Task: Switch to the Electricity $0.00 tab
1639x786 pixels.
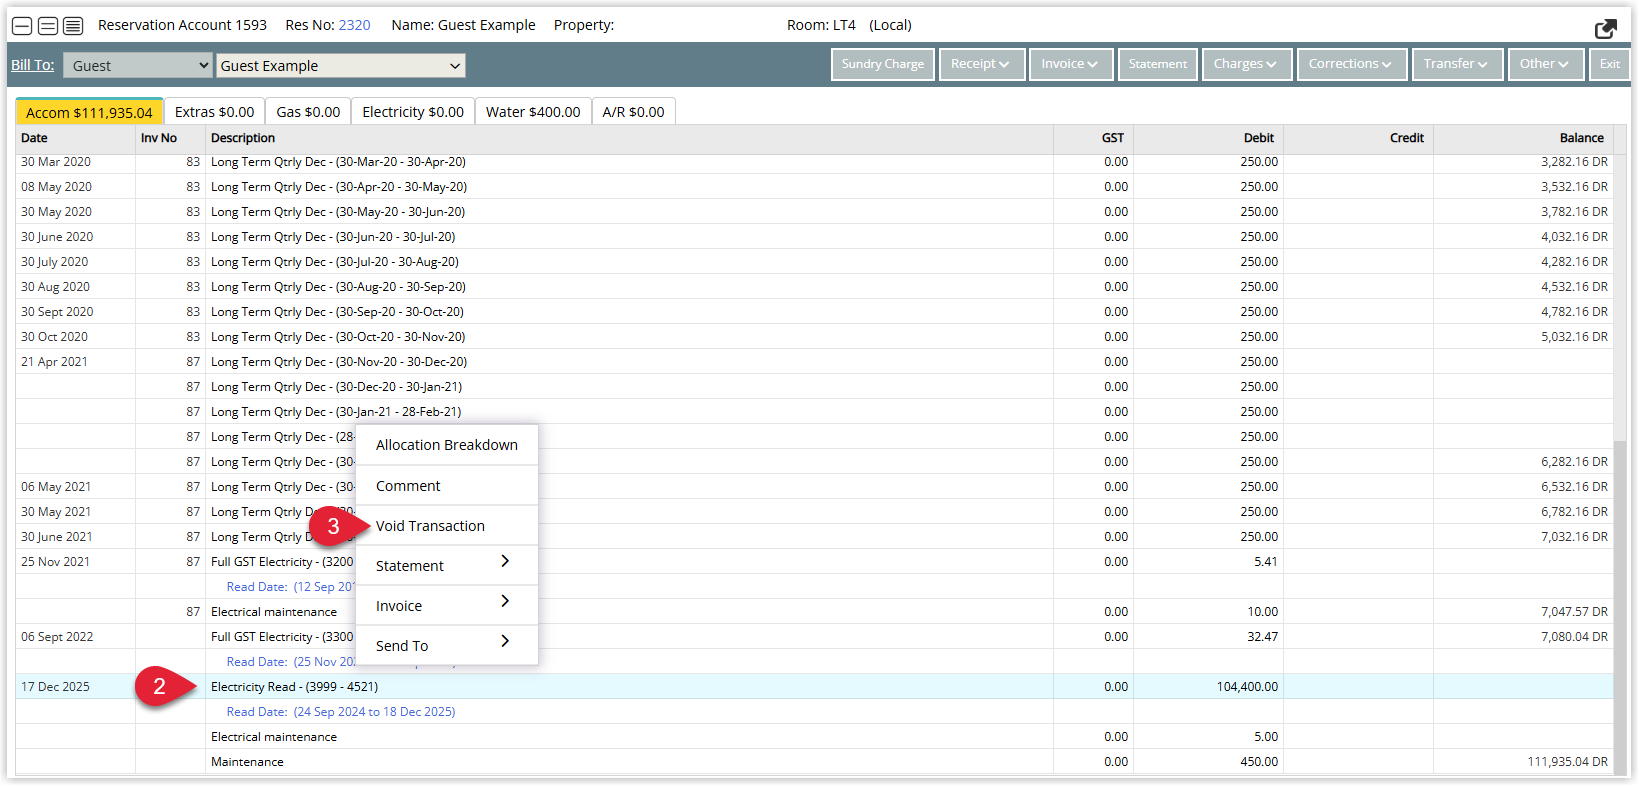Action: (413, 112)
